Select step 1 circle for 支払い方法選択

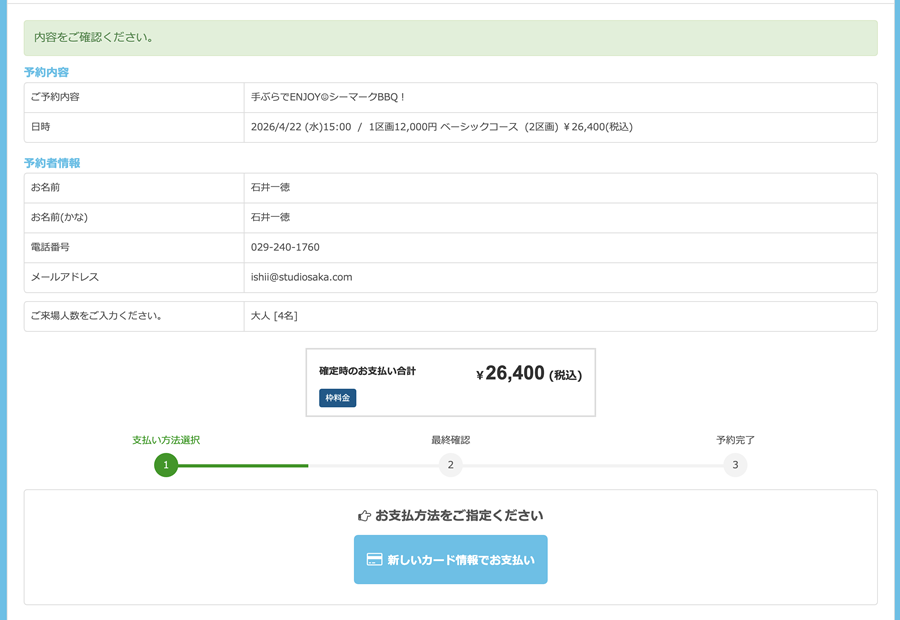(166, 465)
